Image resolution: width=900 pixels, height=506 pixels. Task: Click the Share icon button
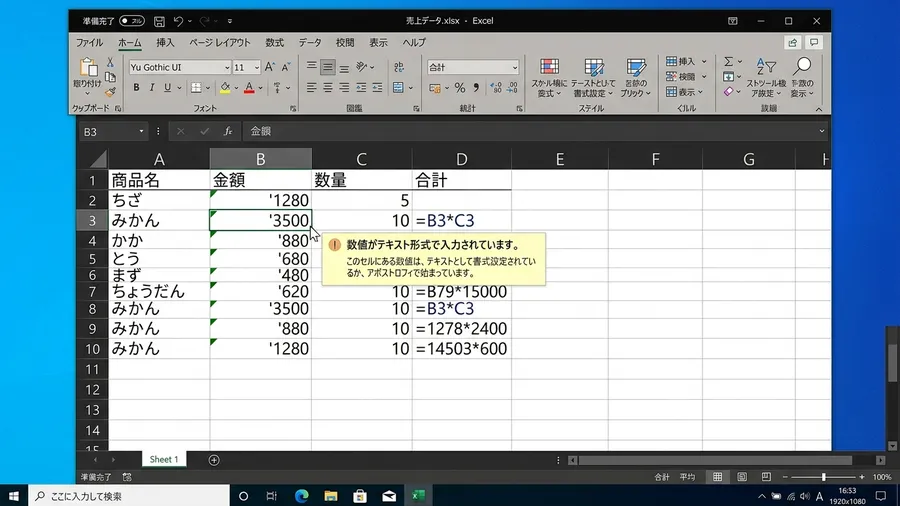[793, 42]
